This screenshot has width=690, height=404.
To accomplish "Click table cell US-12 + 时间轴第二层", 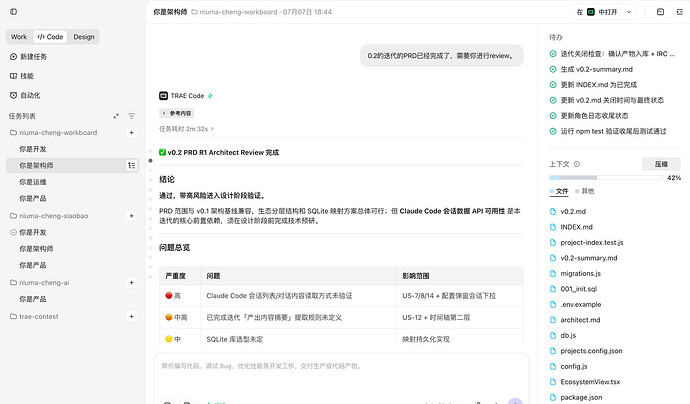I will pyautogui.click(x=460, y=317).
